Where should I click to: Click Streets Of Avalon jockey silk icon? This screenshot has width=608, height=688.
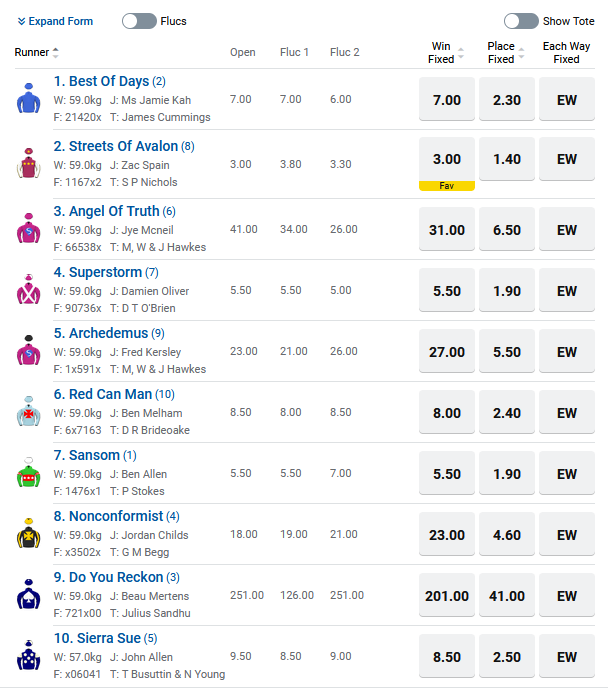point(29,163)
